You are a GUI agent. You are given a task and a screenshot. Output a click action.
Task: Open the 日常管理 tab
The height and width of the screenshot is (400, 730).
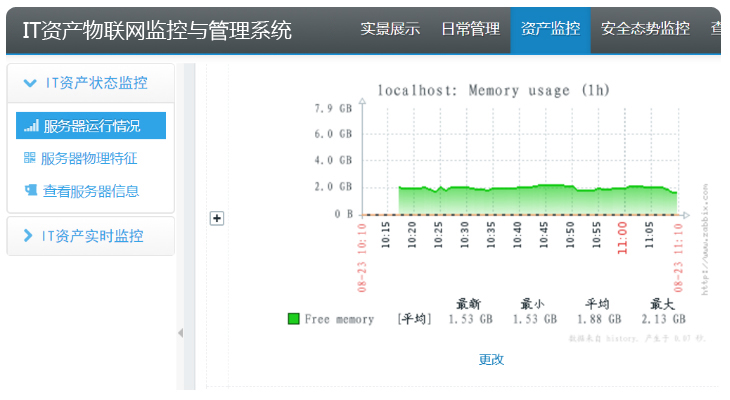tap(470, 28)
